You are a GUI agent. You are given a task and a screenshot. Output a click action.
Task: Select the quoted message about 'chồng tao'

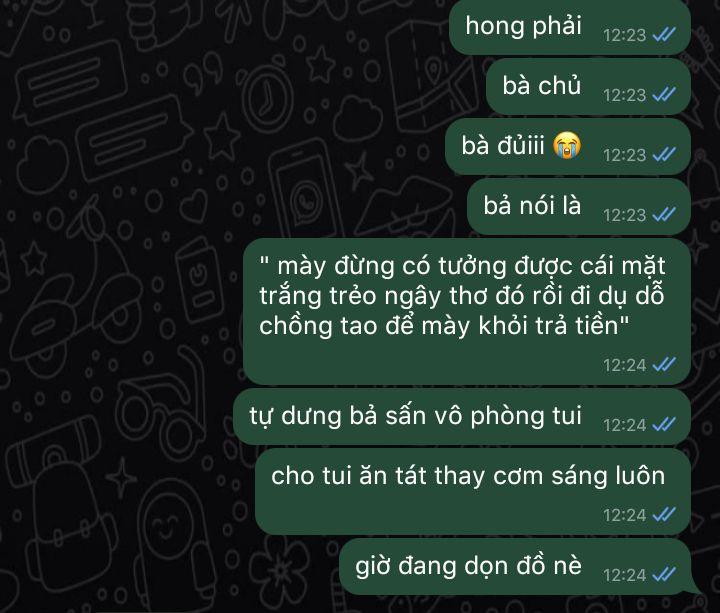[467, 311]
